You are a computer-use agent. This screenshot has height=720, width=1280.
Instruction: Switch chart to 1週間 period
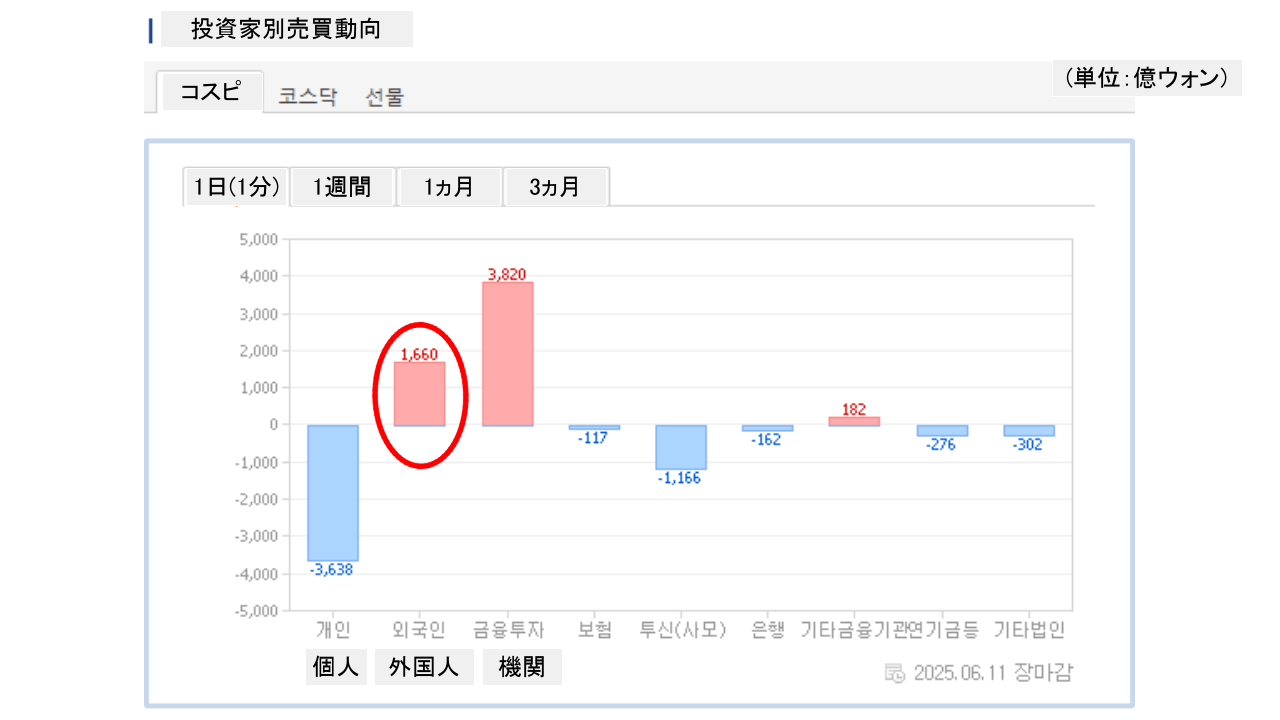pyautogui.click(x=342, y=187)
